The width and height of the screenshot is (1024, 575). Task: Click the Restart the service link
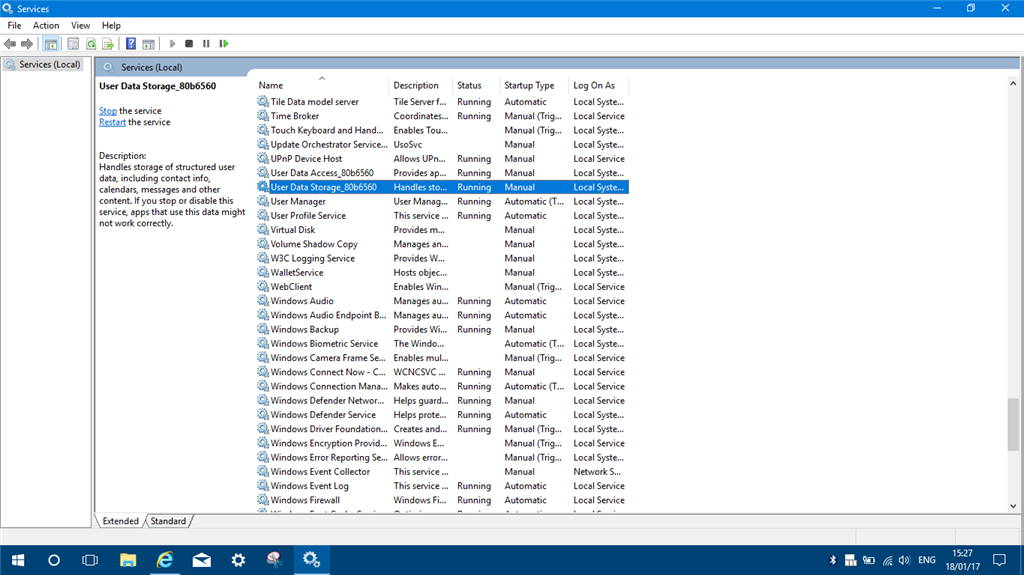click(x=112, y=122)
